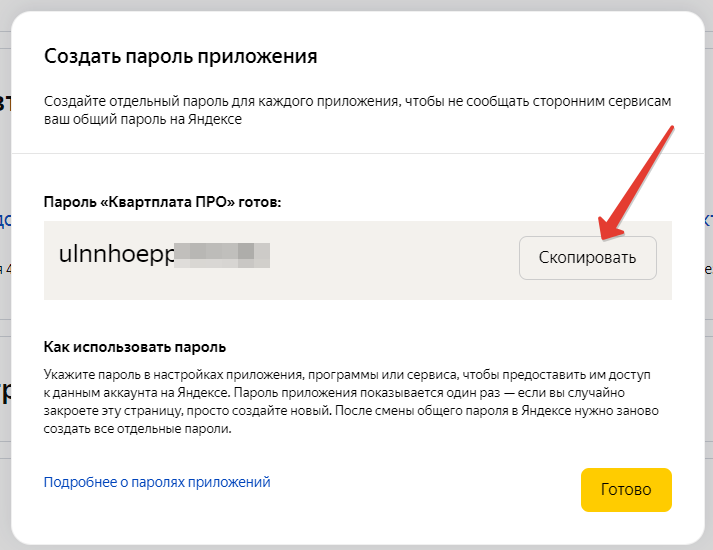Click the blurred part of the password

tap(222, 255)
